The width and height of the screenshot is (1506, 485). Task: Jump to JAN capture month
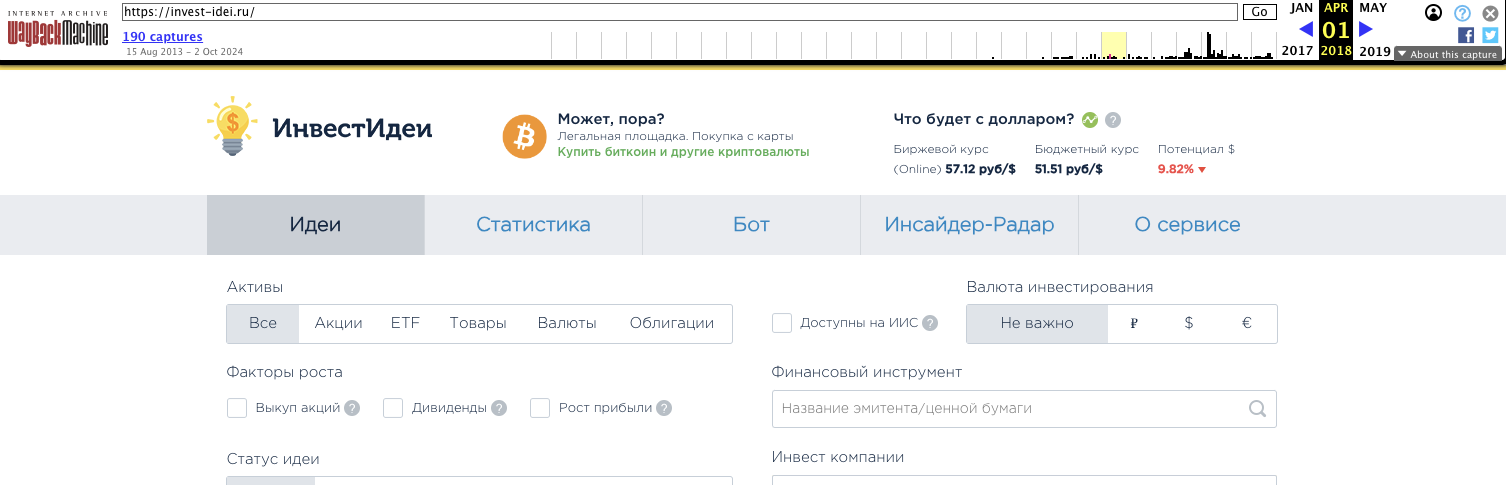(1301, 8)
